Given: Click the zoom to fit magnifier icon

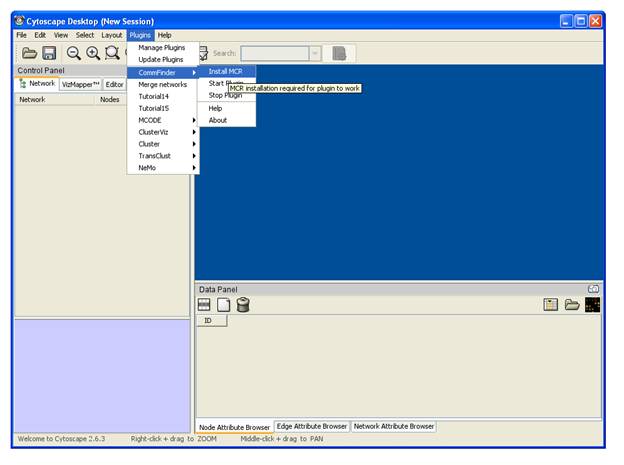Looking at the screenshot, I should click(x=112, y=53).
